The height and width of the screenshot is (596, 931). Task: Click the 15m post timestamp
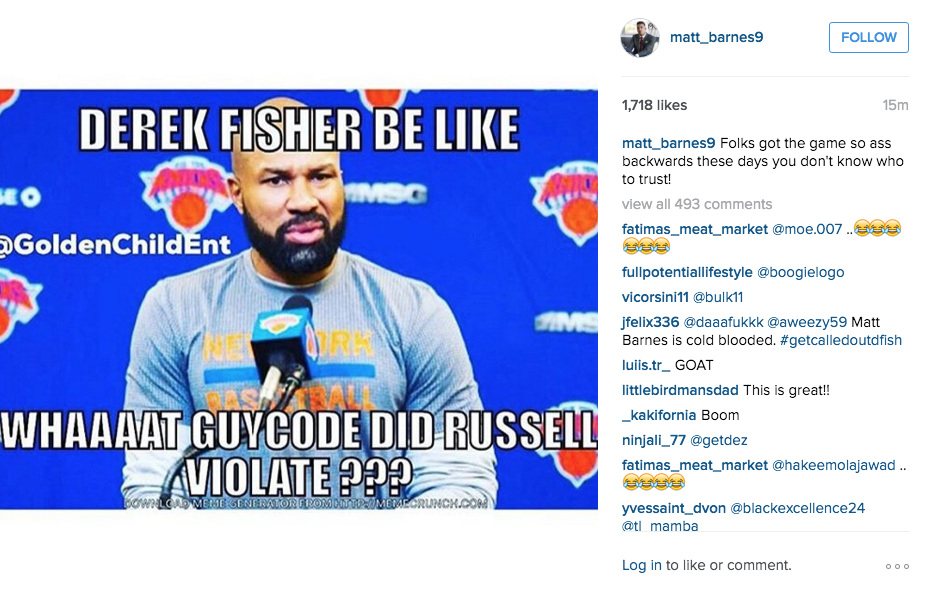(895, 105)
